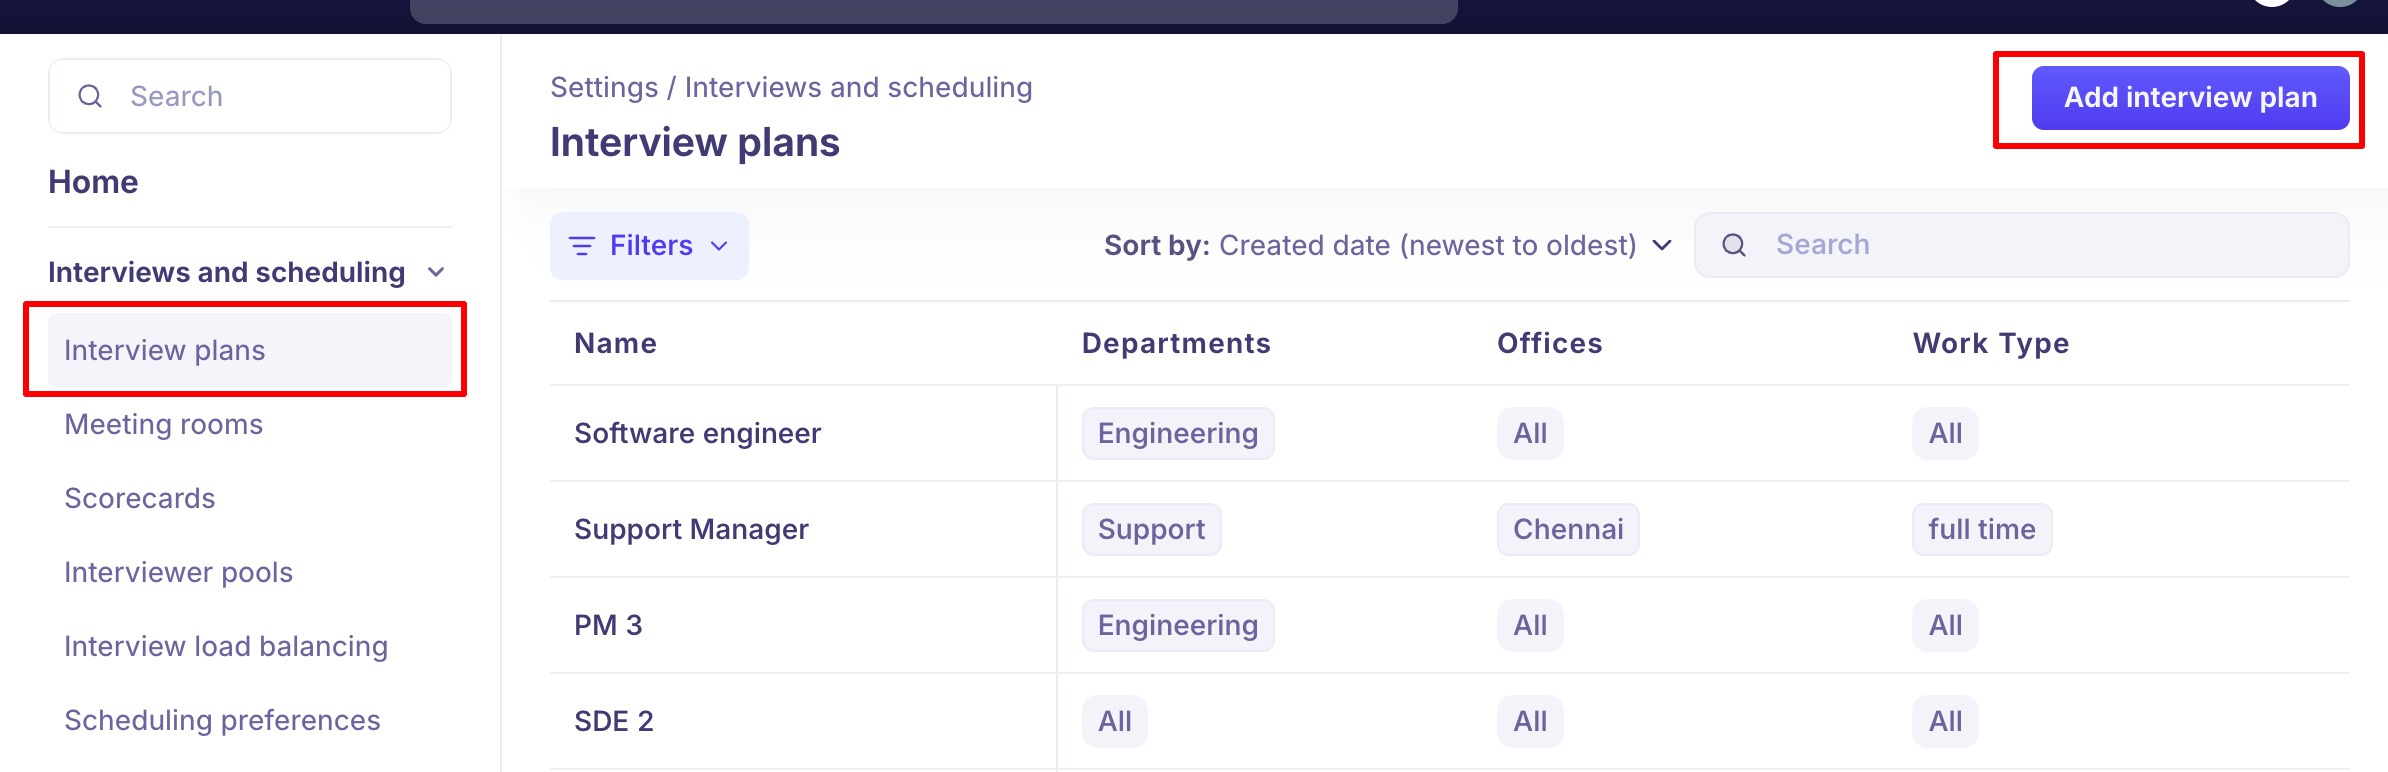This screenshot has width=2388, height=772.
Task: Open the Support Manager interview plan
Action: [x=691, y=529]
